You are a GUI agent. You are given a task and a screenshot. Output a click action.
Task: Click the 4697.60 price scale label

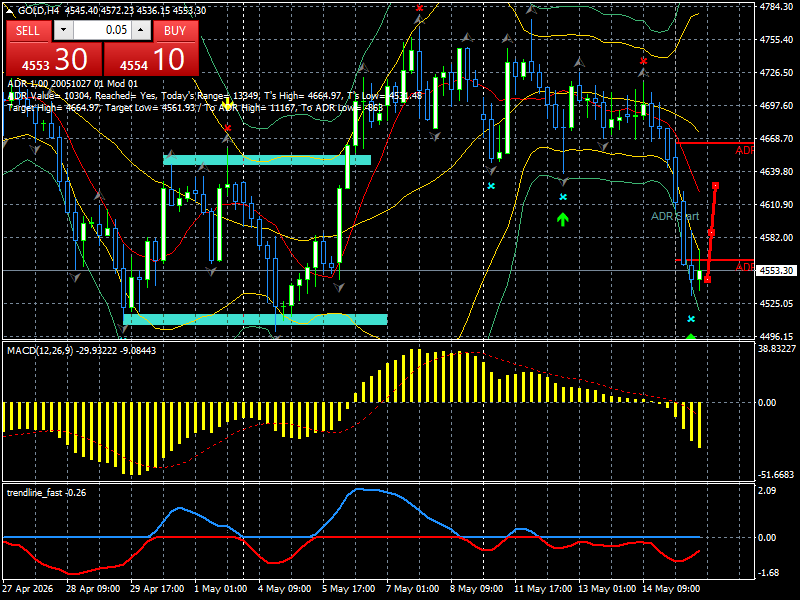click(776, 105)
